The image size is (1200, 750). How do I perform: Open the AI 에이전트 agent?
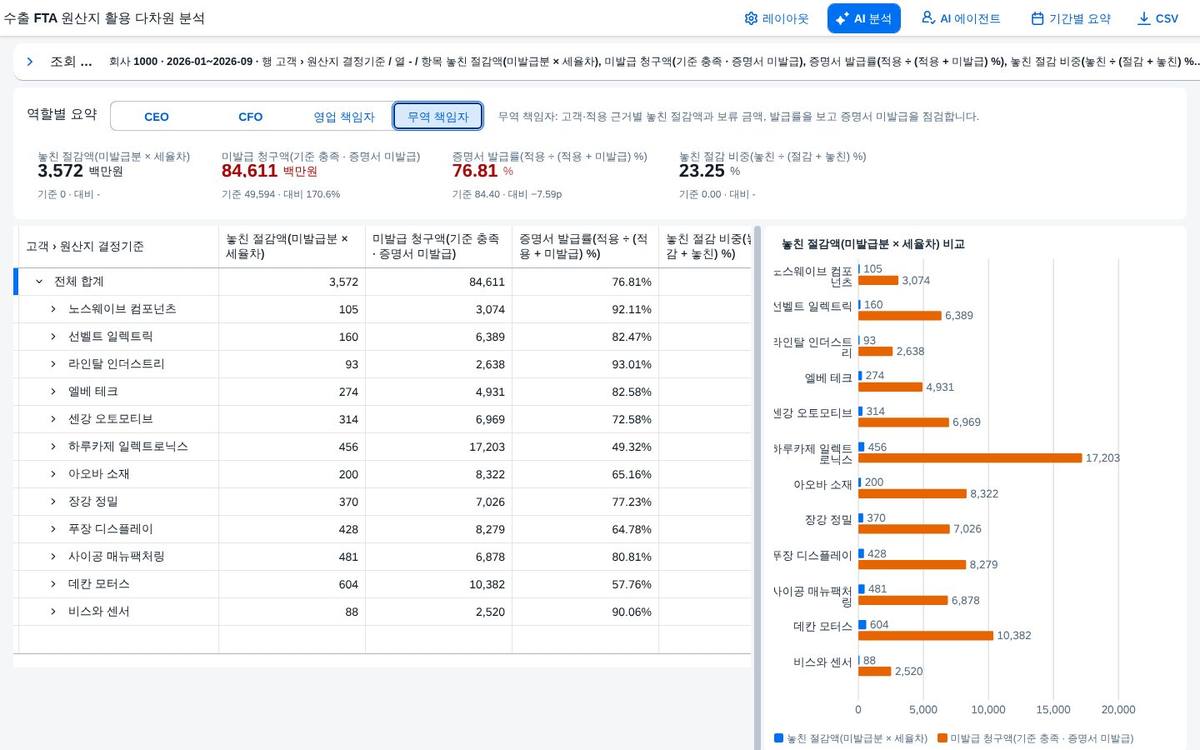960,18
